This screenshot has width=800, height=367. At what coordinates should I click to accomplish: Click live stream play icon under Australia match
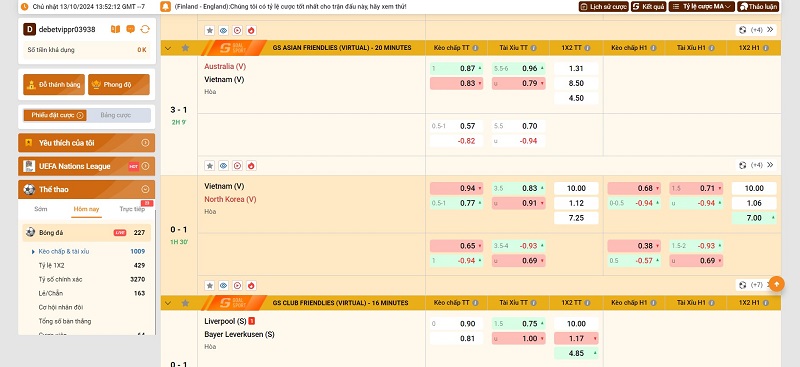[x=237, y=165]
